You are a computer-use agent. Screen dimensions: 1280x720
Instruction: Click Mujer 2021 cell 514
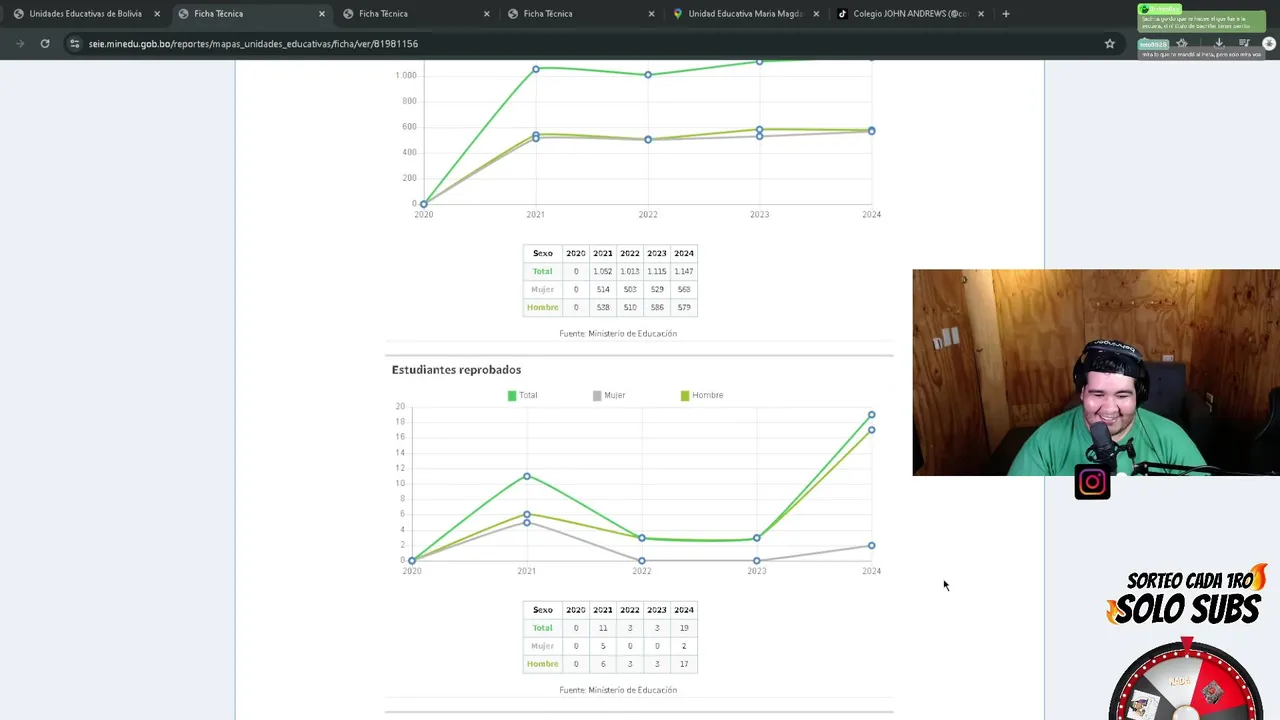pyautogui.click(x=602, y=289)
